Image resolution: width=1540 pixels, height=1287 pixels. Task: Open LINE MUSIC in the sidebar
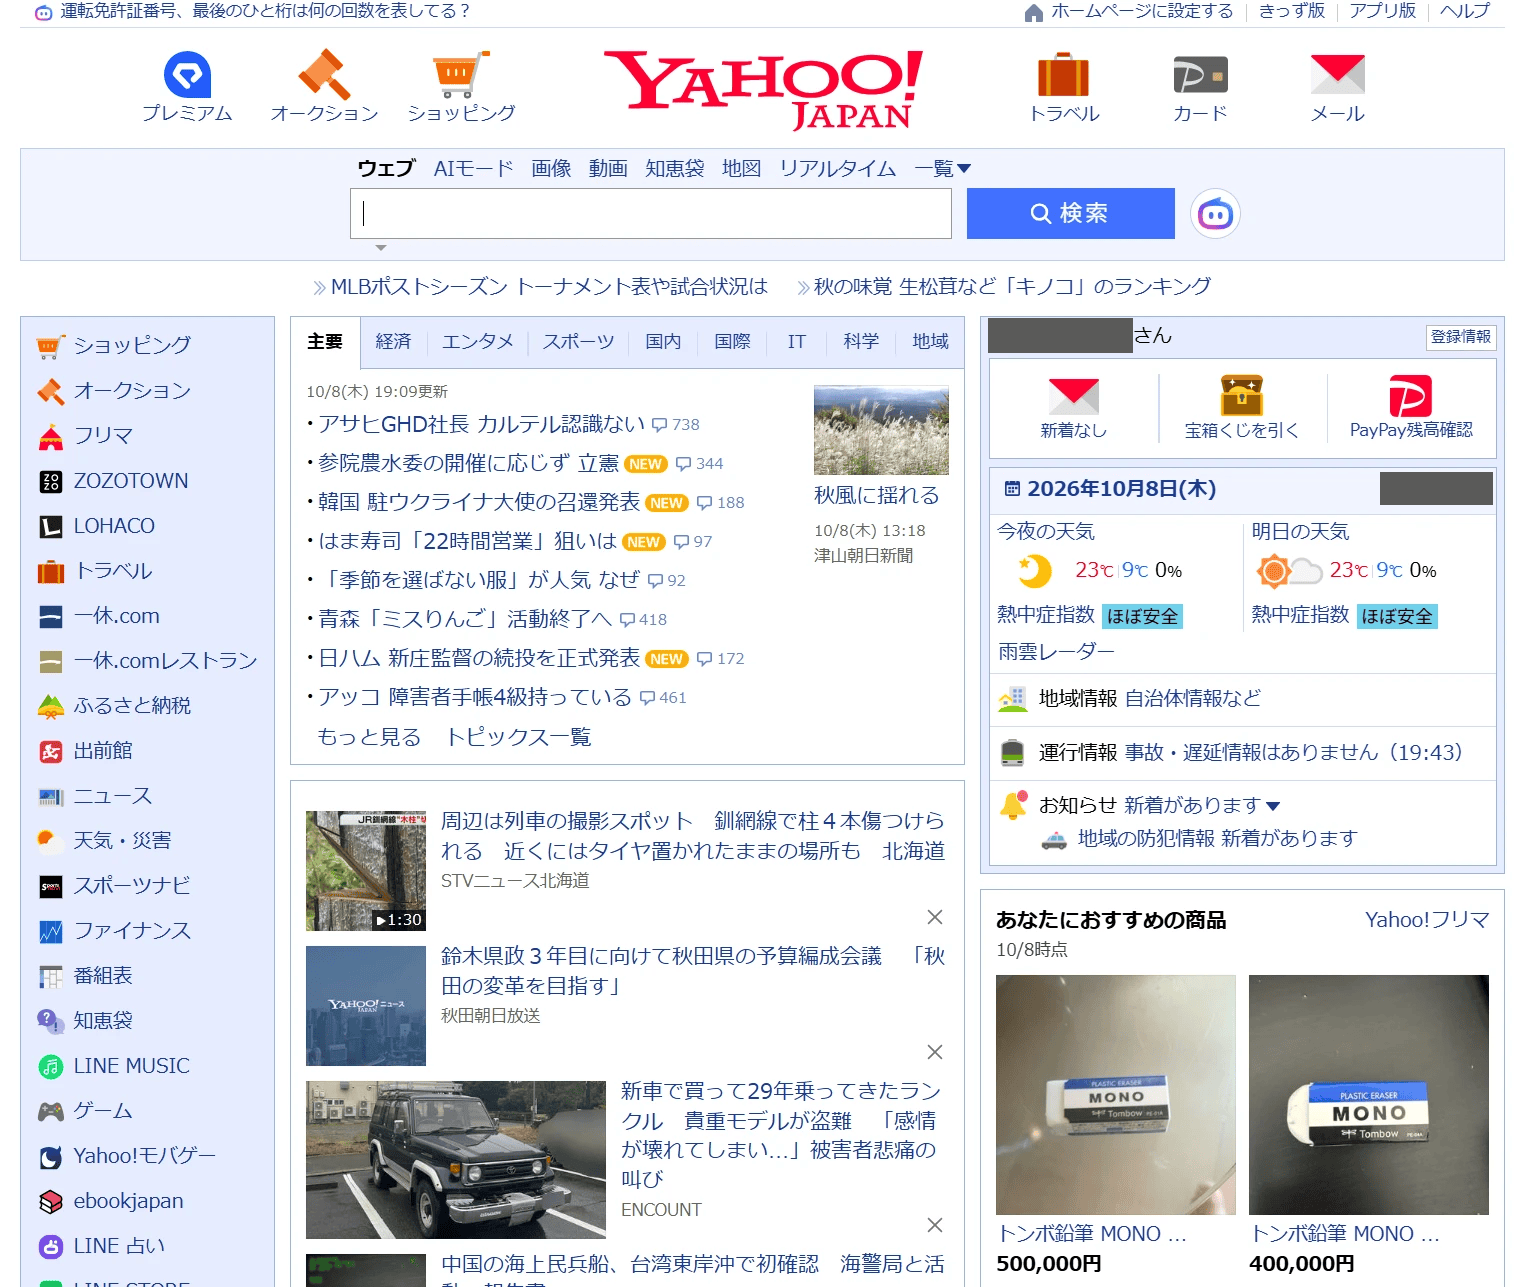pos(131,1066)
